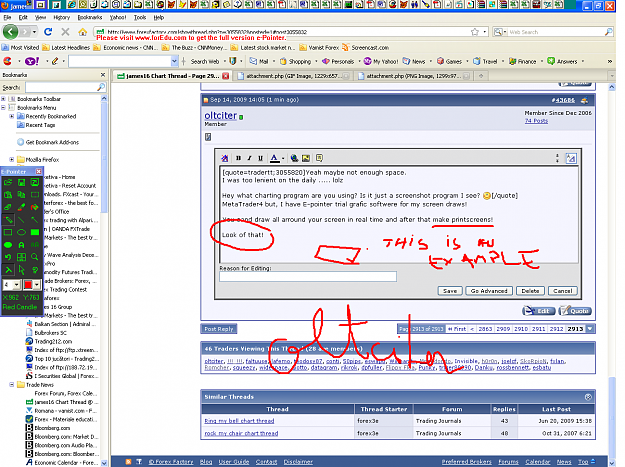Click the Save button in the editor
This screenshot has width=625, height=467.
[x=450, y=291]
